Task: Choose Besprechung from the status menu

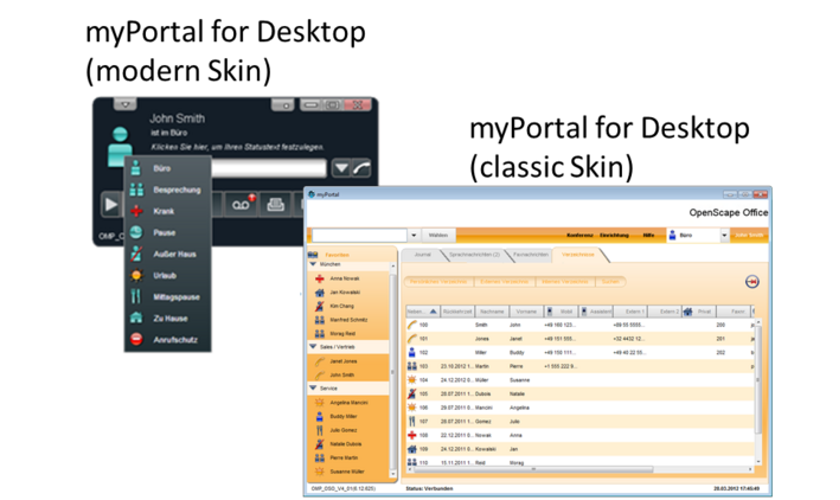Action: [168, 190]
